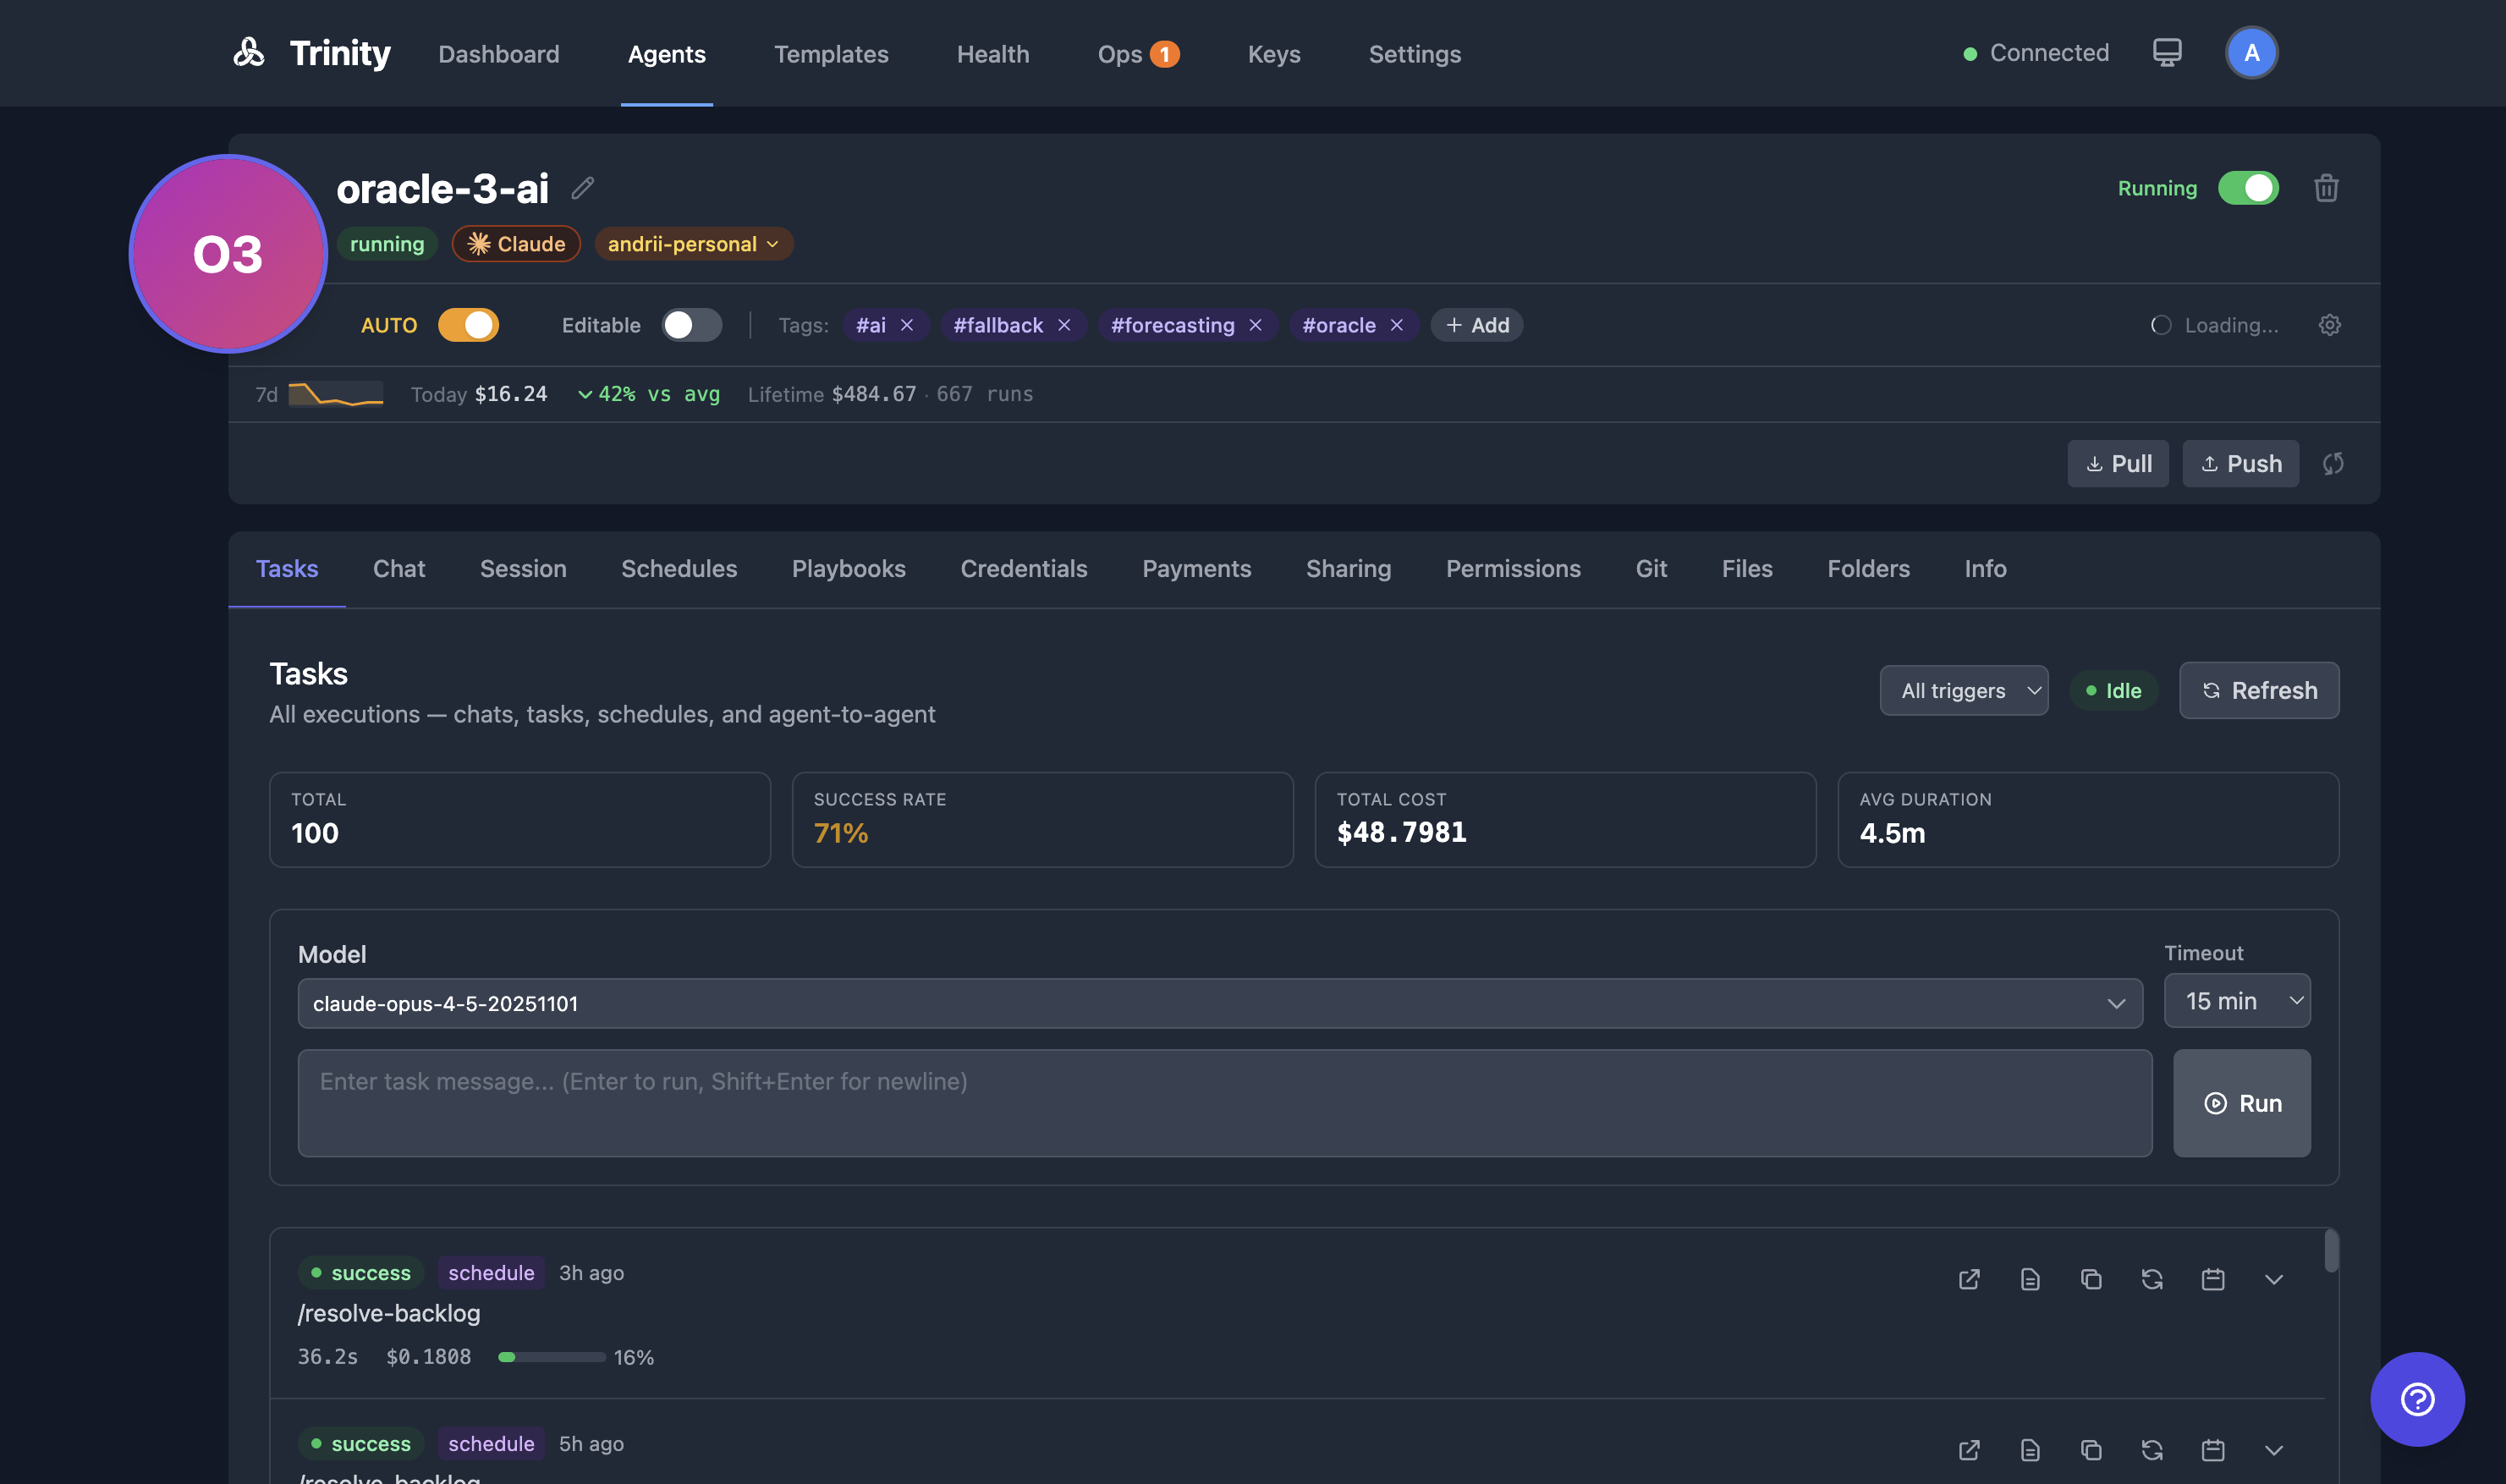Focus the task message input field
Screen dimensions: 2506x1484
click(x=1224, y=1103)
